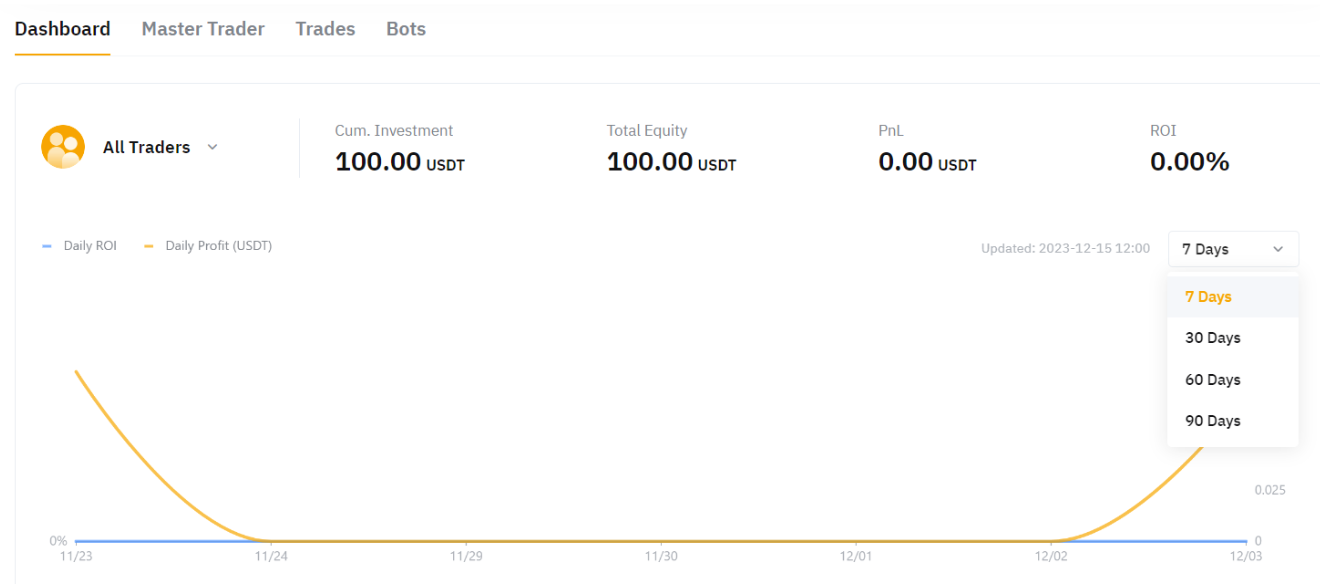Switch to the Master Trader tab
This screenshot has width=1320, height=584.
point(203,29)
